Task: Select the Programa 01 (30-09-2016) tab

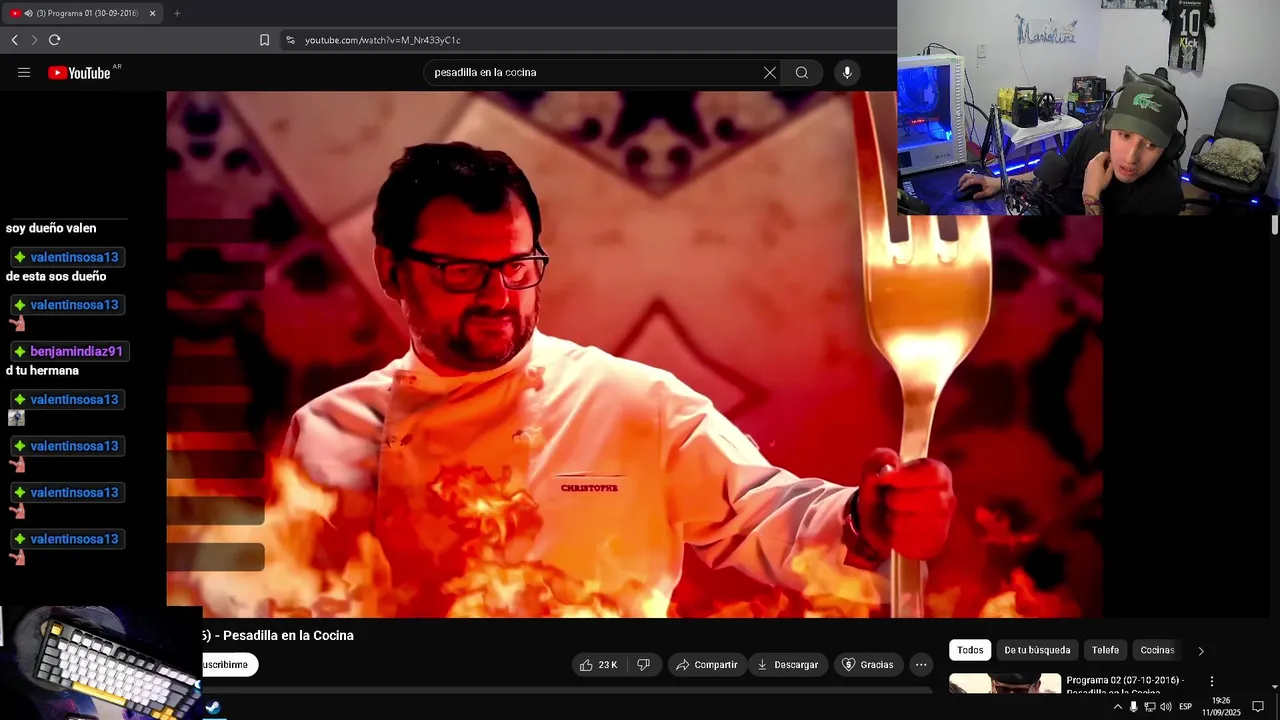Action: tap(83, 13)
